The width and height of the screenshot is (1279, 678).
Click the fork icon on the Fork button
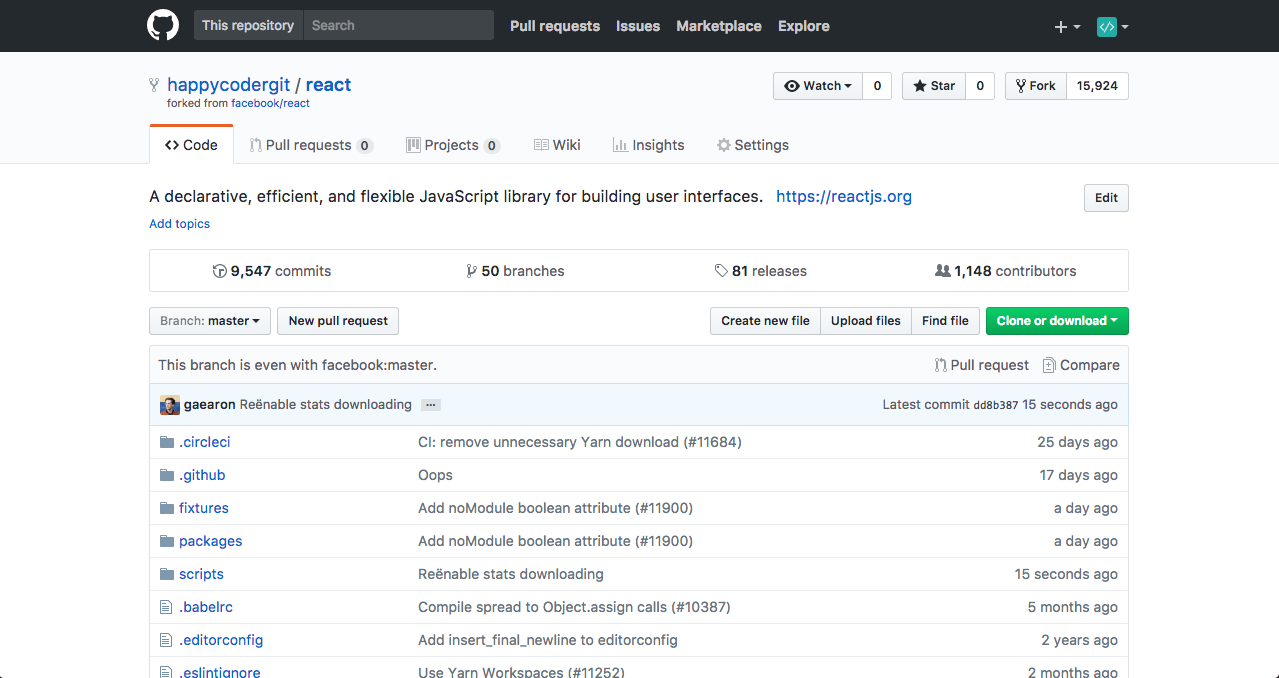pos(1021,85)
